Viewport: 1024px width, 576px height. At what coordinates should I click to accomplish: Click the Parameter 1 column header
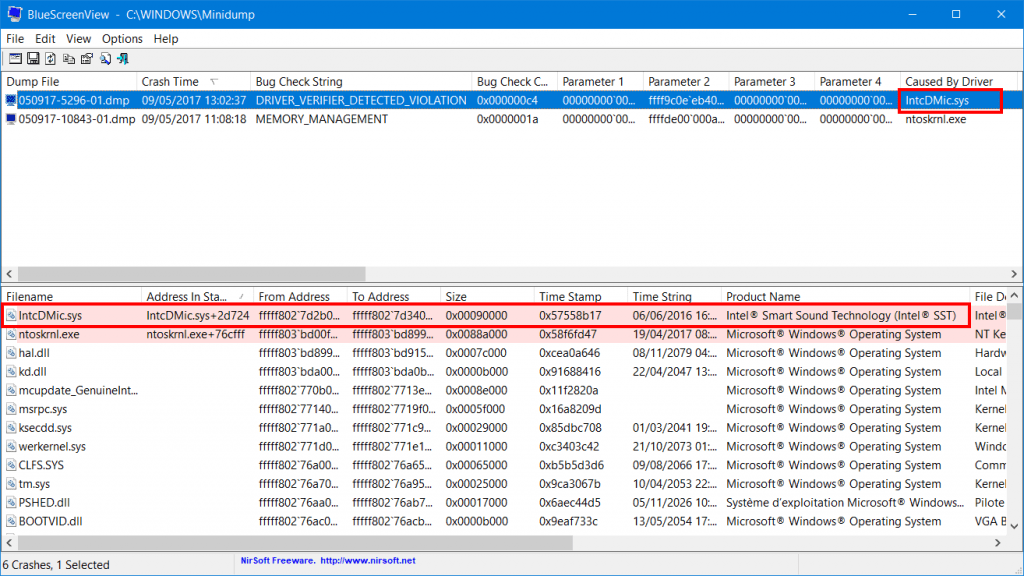(600, 82)
